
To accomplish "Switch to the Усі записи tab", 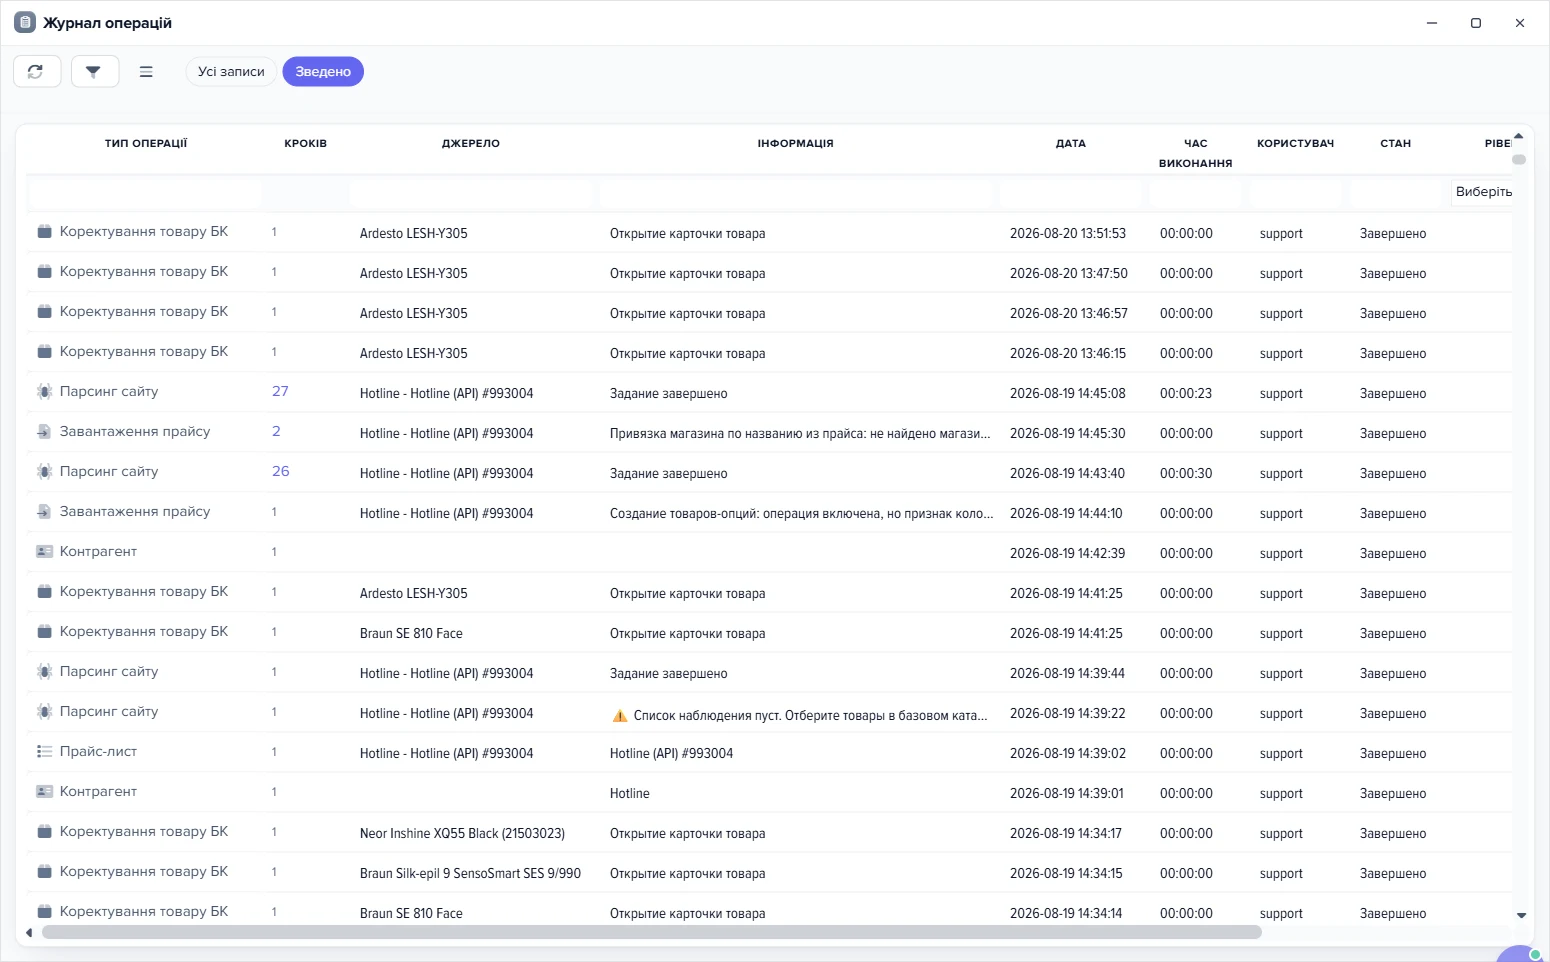I will point(231,72).
